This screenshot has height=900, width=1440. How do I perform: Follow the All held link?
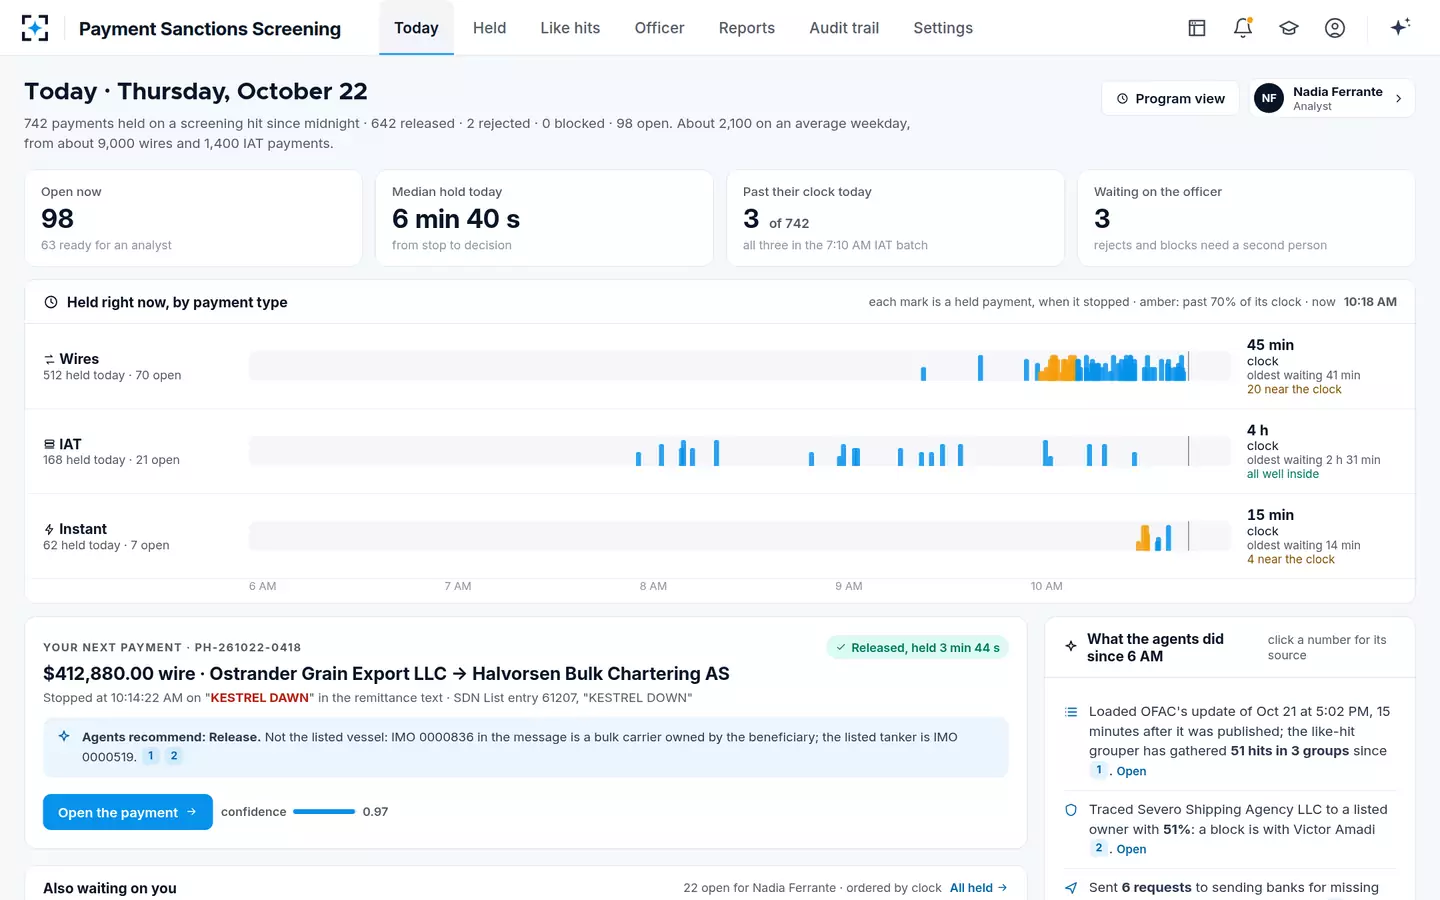(979, 888)
